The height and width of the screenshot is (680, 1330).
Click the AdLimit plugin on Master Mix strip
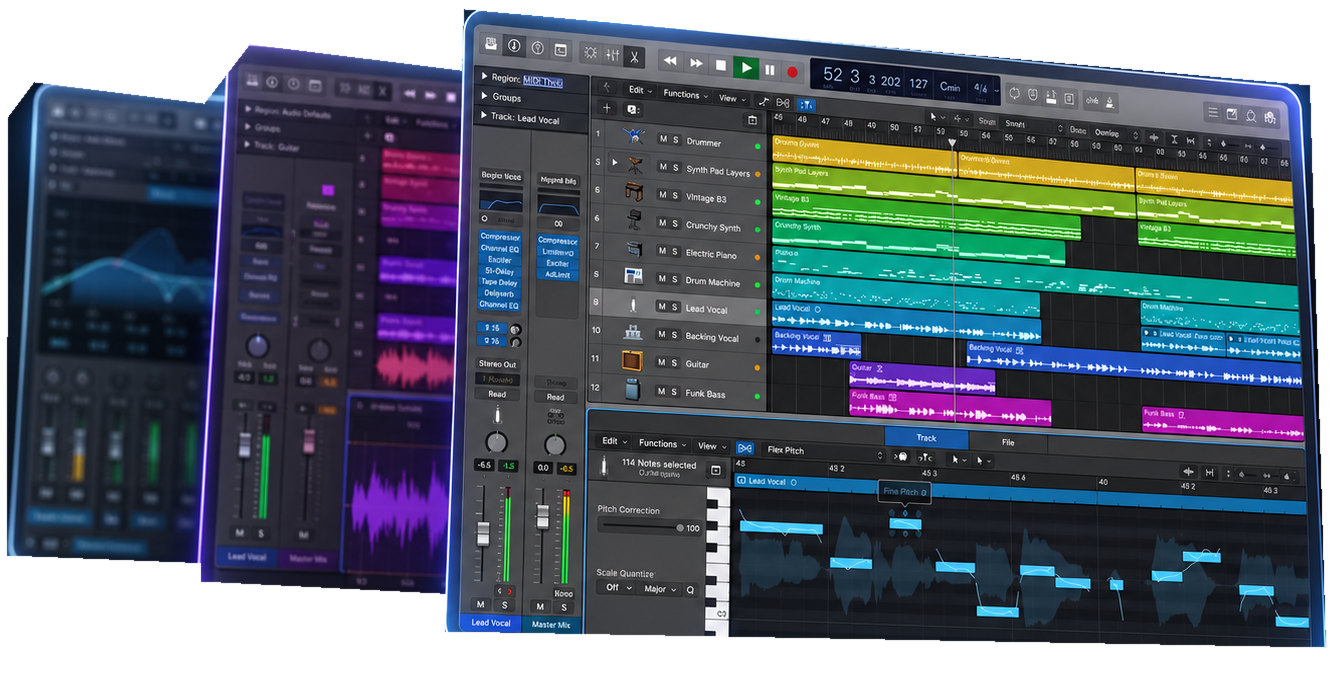click(x=558, y=274)
